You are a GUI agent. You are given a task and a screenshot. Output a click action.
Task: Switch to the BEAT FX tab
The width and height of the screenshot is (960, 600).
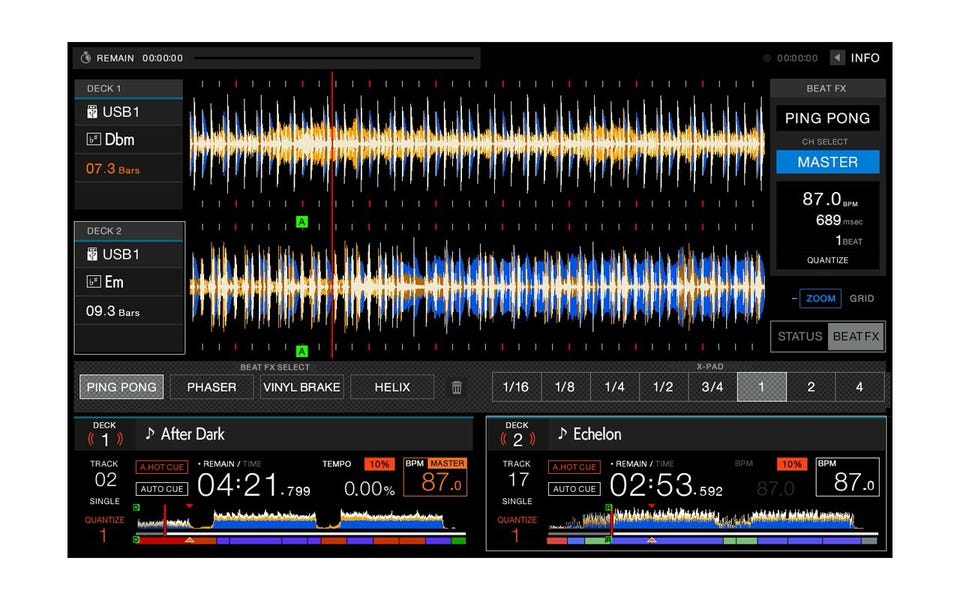point(856,336)
